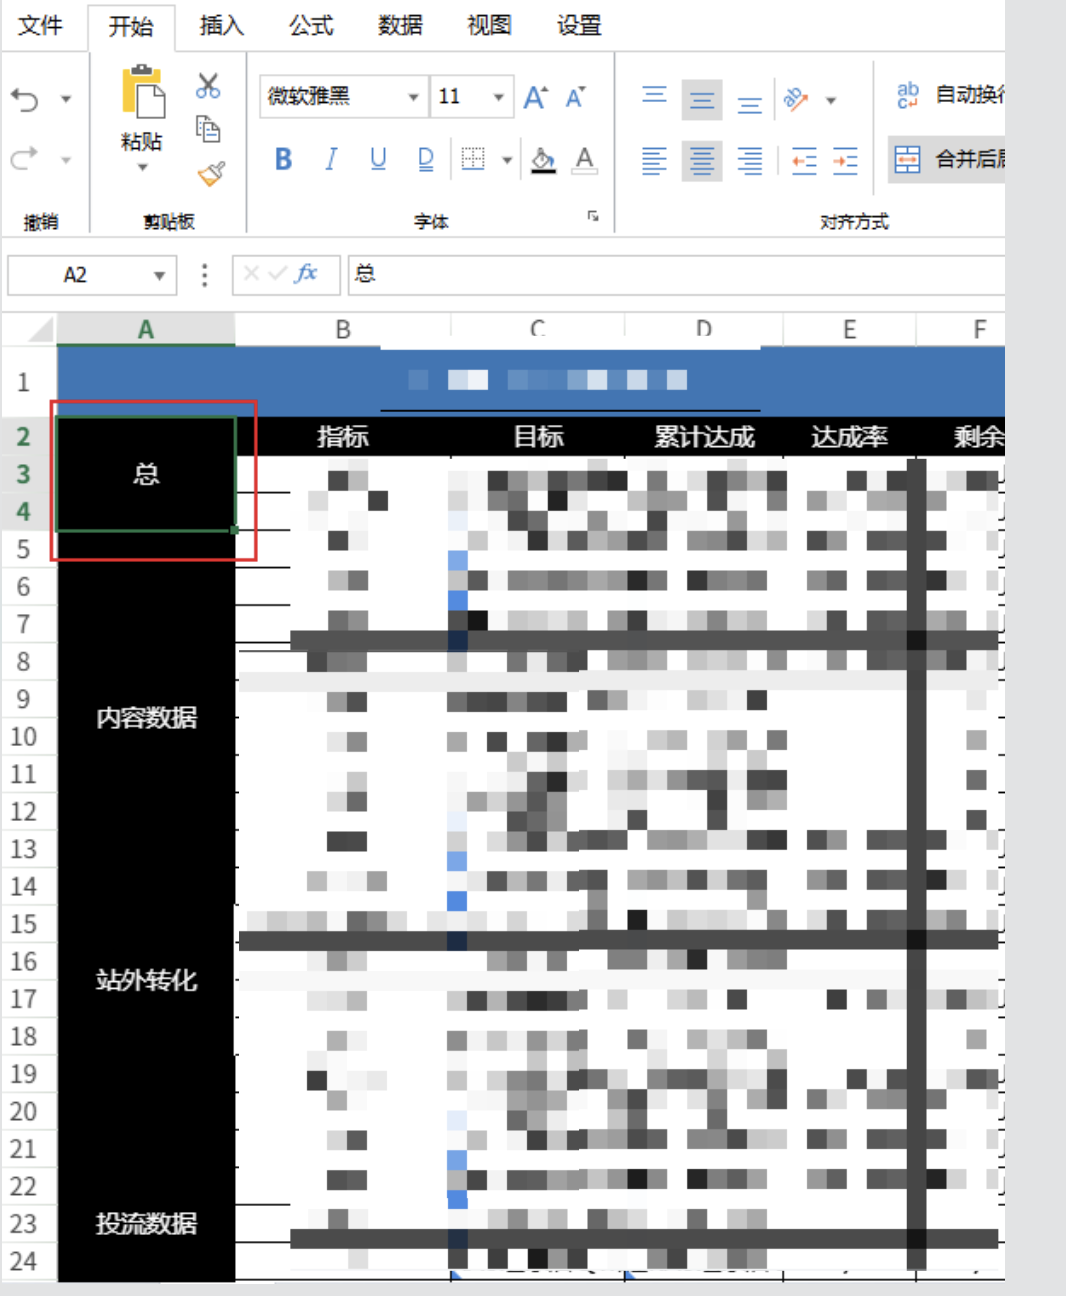Expand the font size 11 dropdown
Screen dimensions: 1066x1296
[498, 97]
